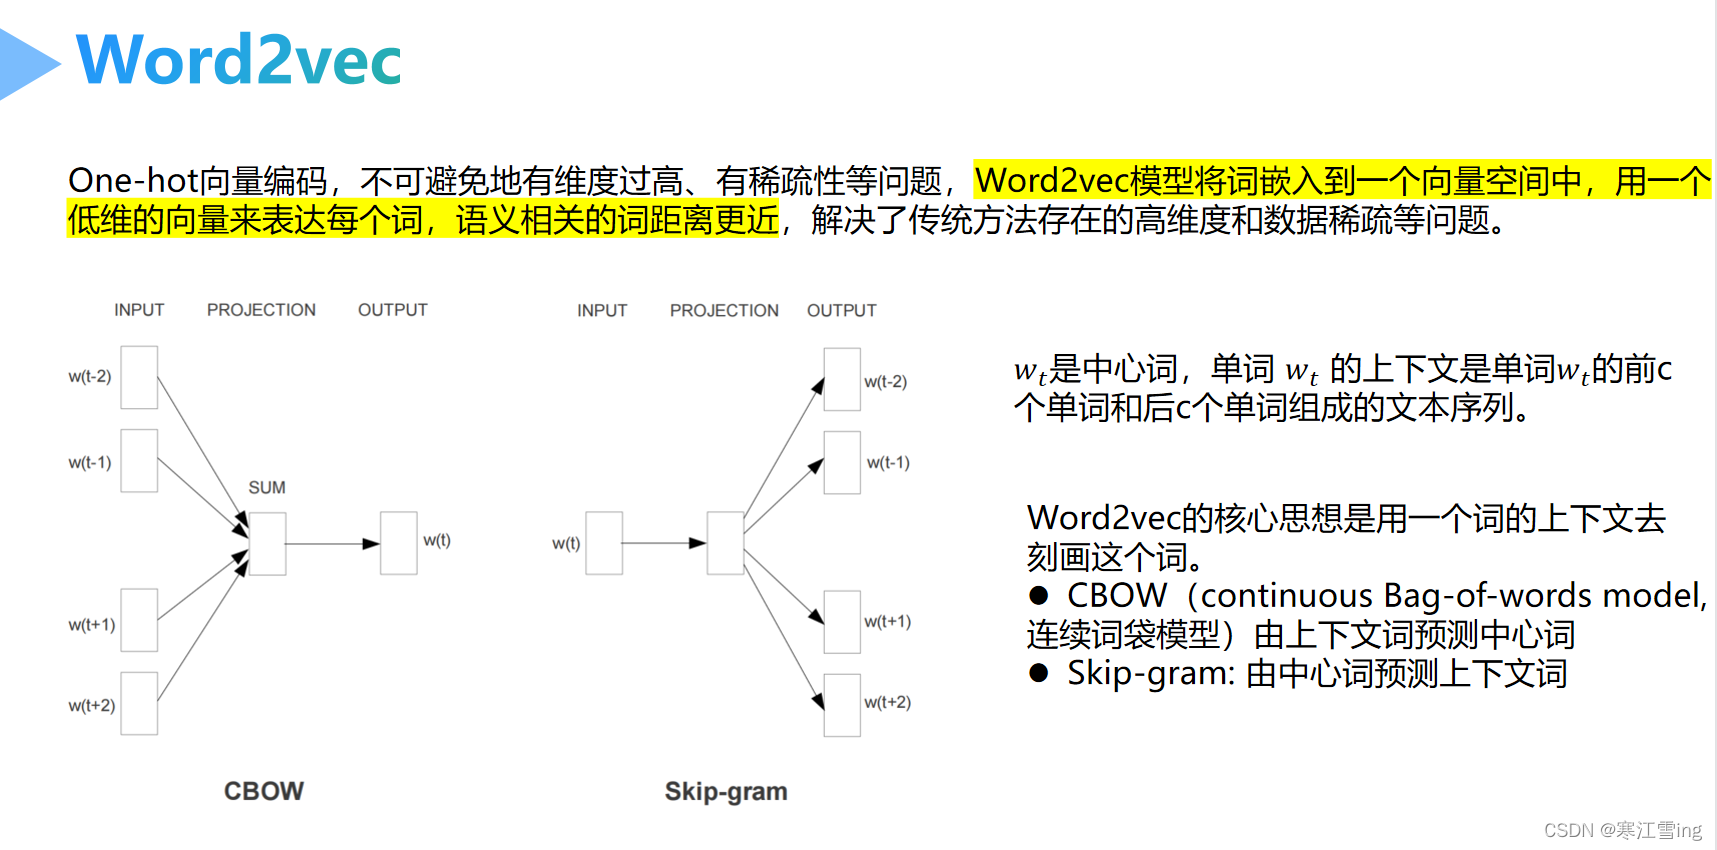The height and width of the screenshot is (850, 1717).
Task: Click the bullet line Skip-gram: 由中心词预测上下文词
Action: pyautogui.click(x=1298, y=674)
